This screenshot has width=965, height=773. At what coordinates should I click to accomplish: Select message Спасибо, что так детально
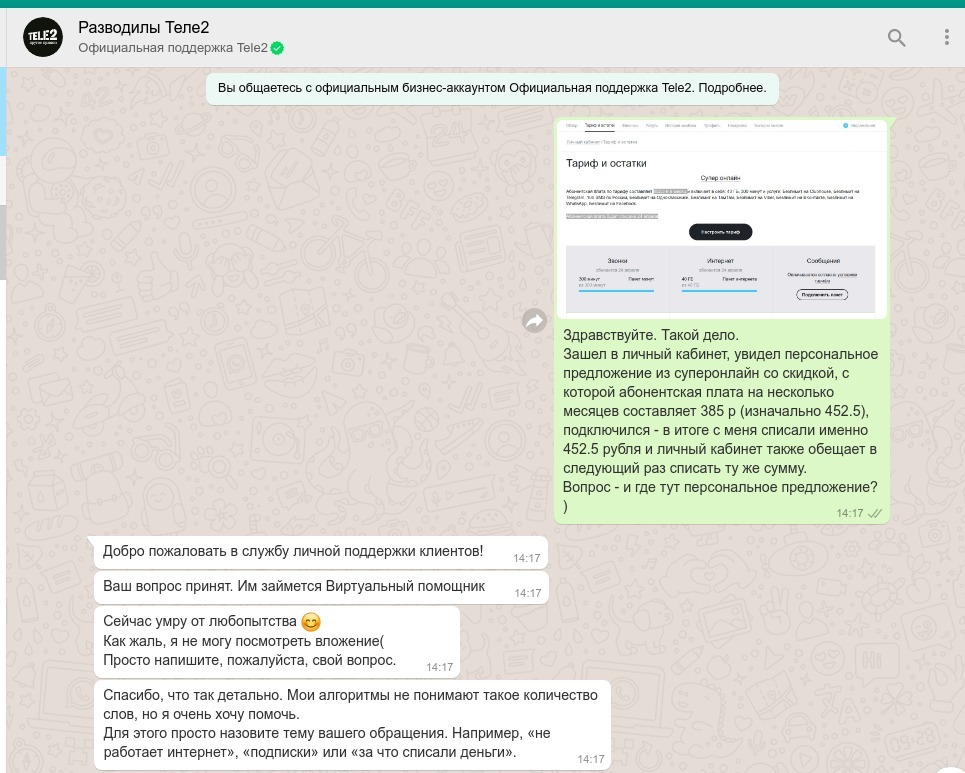352,724
